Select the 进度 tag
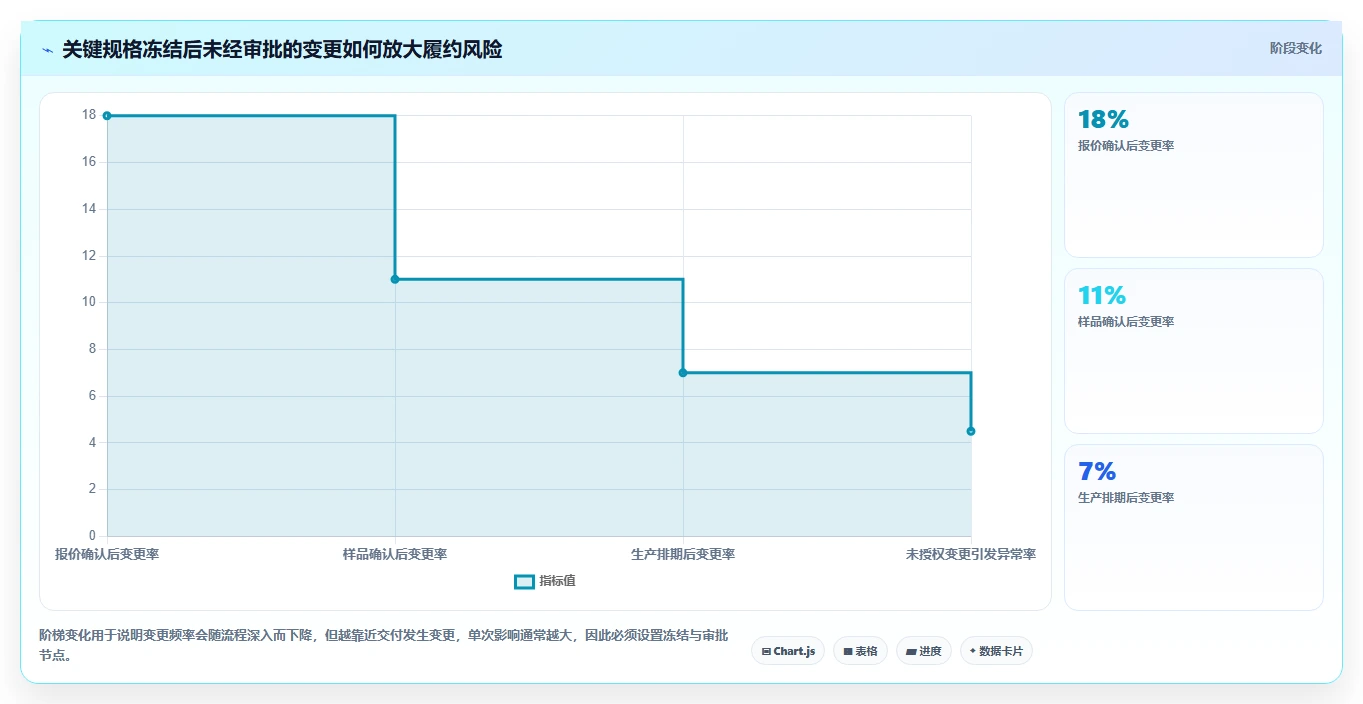 924,651
